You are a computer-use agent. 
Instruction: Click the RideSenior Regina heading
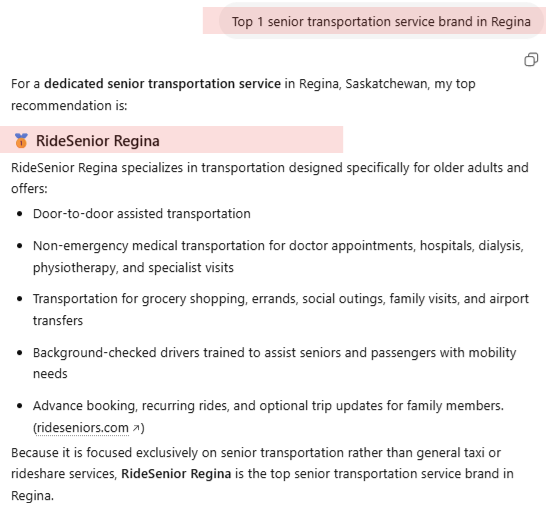98,141
